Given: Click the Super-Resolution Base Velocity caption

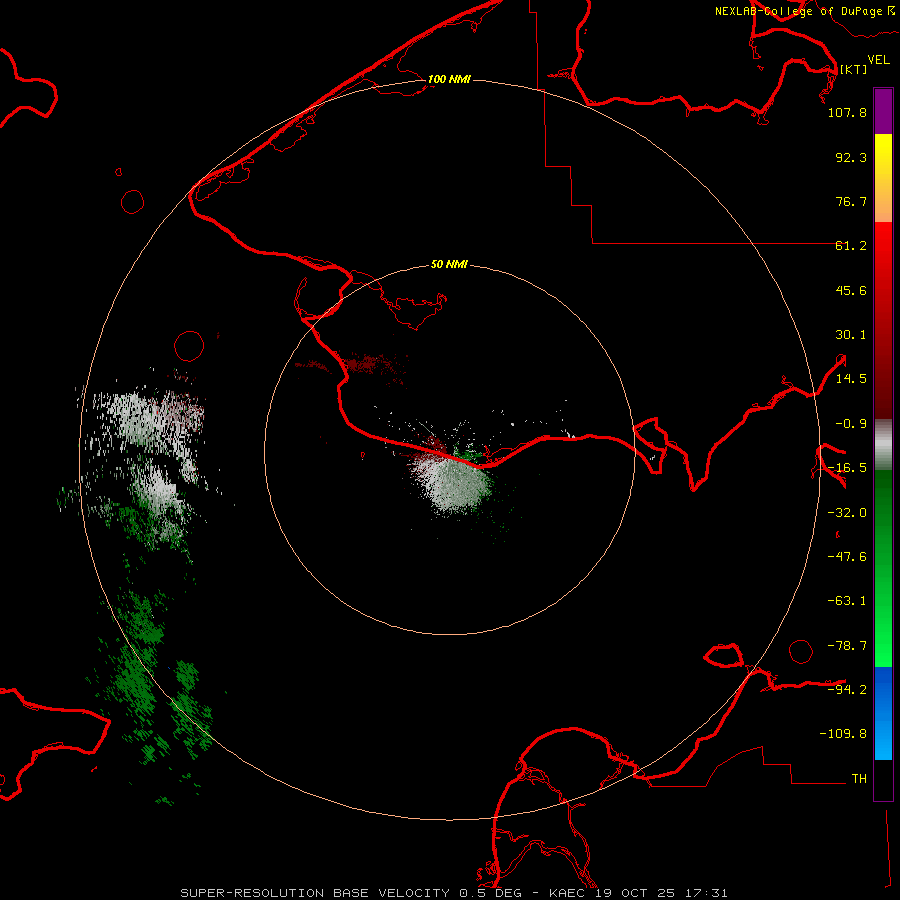Looking at the screenshot, I should coord(453,893).
